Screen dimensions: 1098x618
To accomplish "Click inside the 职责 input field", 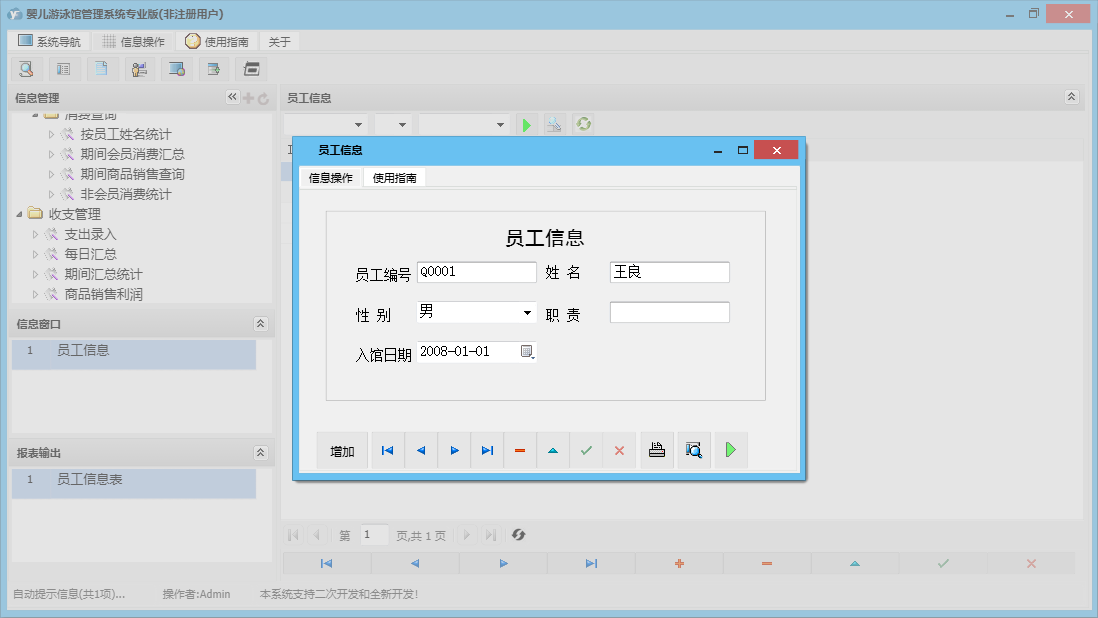I will pos(668,312).
